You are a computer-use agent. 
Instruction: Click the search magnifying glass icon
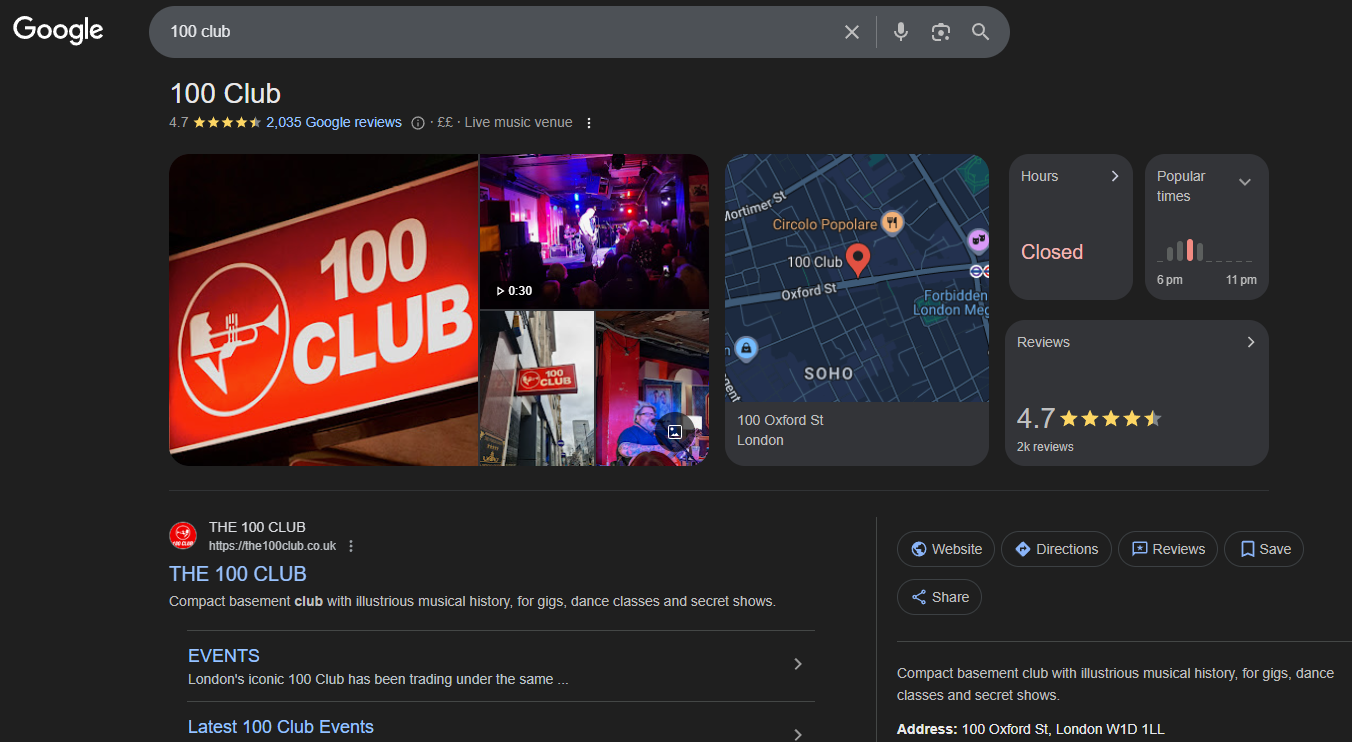(x=980, y=31)
